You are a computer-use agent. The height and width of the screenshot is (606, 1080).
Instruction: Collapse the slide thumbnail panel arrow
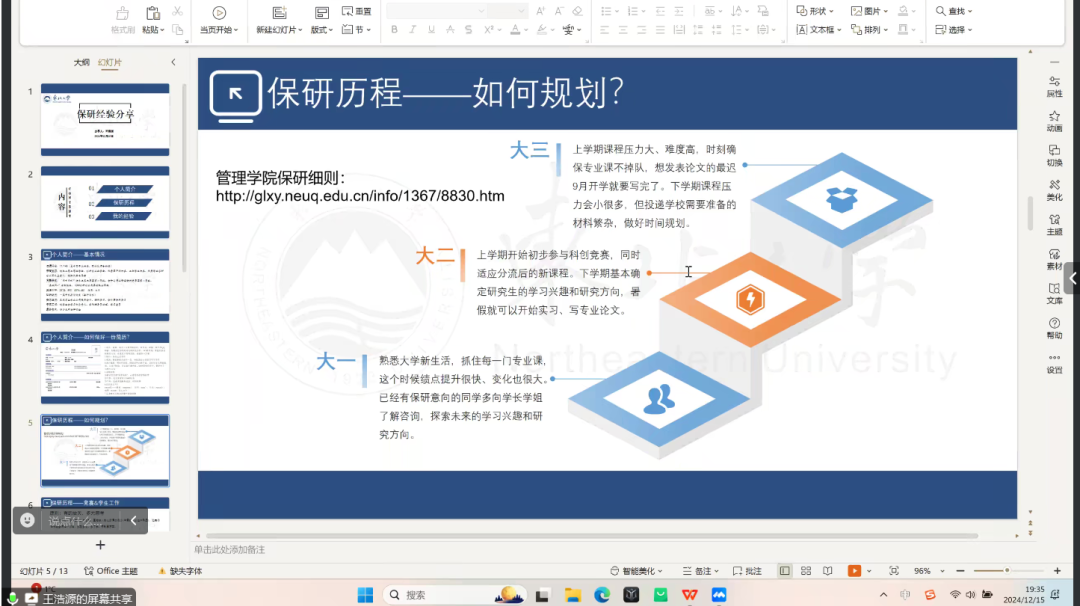[x=173, y=63]
